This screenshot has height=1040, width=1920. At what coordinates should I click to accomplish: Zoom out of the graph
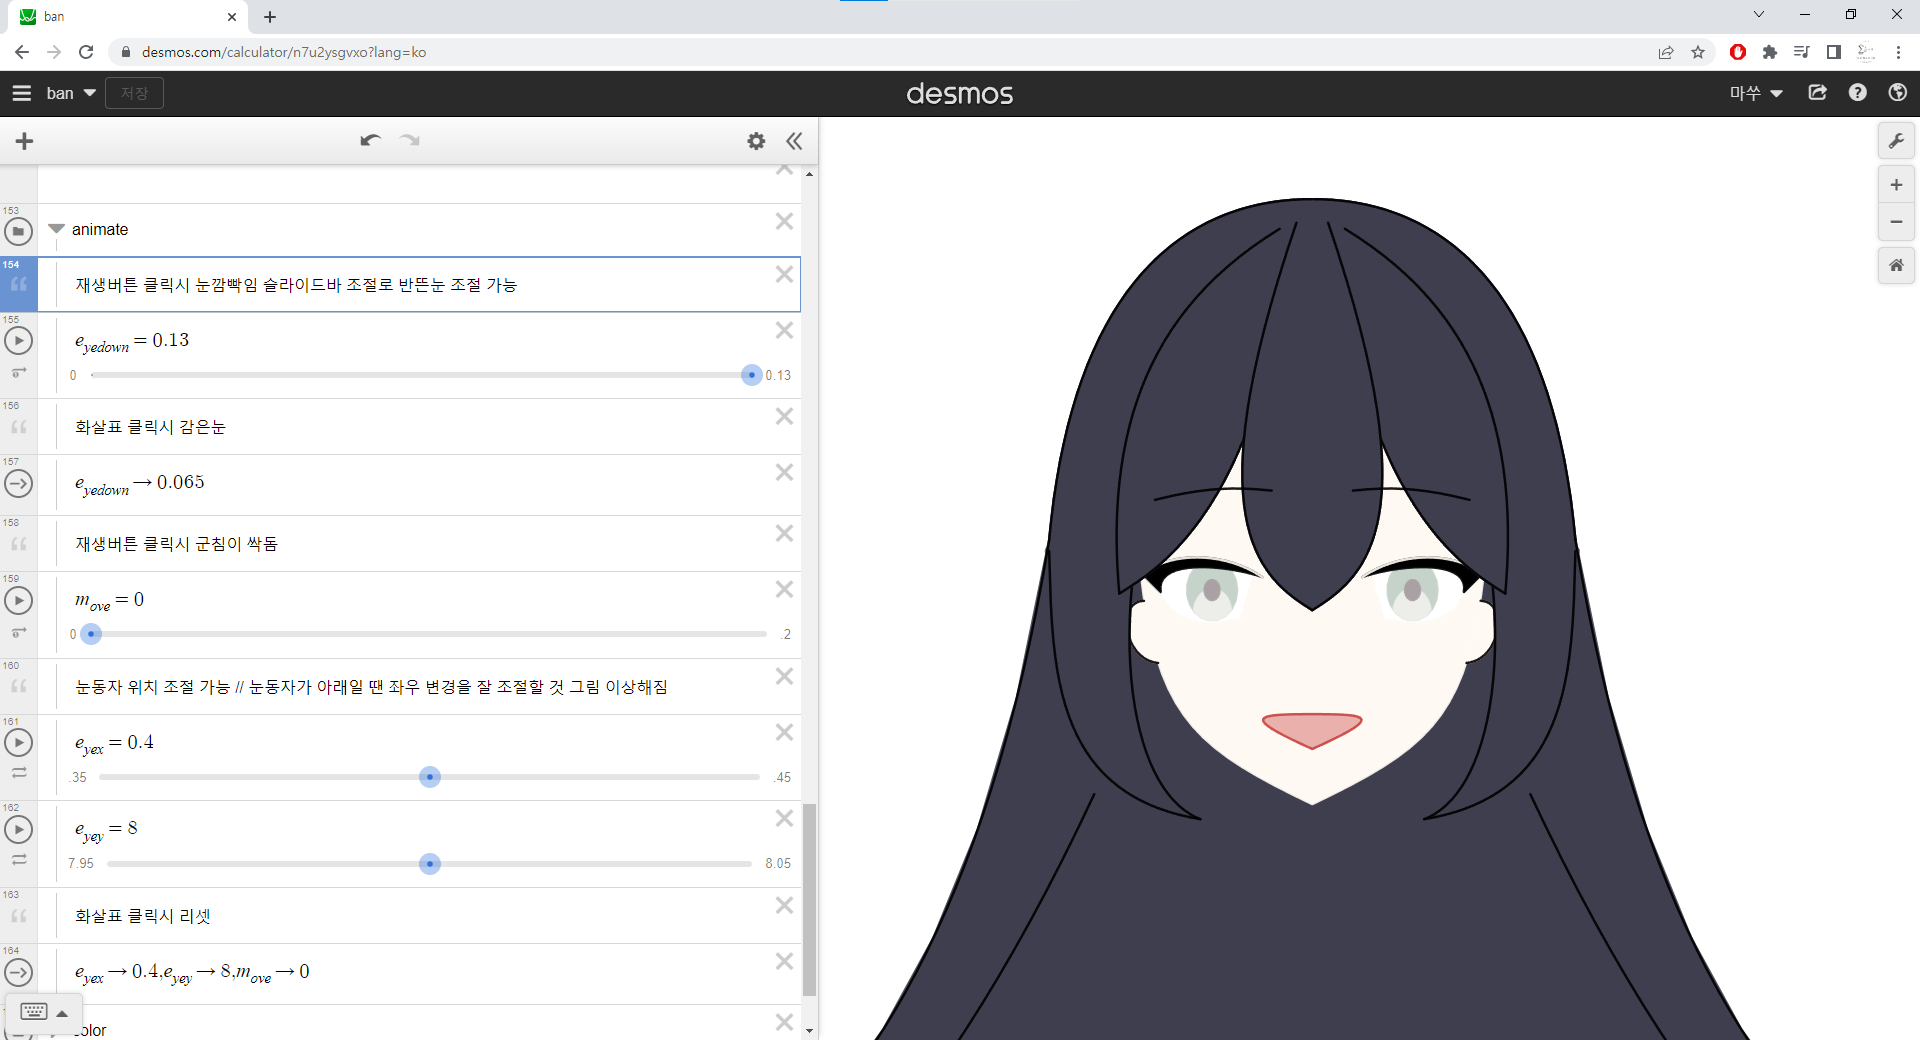[1895, 222]
